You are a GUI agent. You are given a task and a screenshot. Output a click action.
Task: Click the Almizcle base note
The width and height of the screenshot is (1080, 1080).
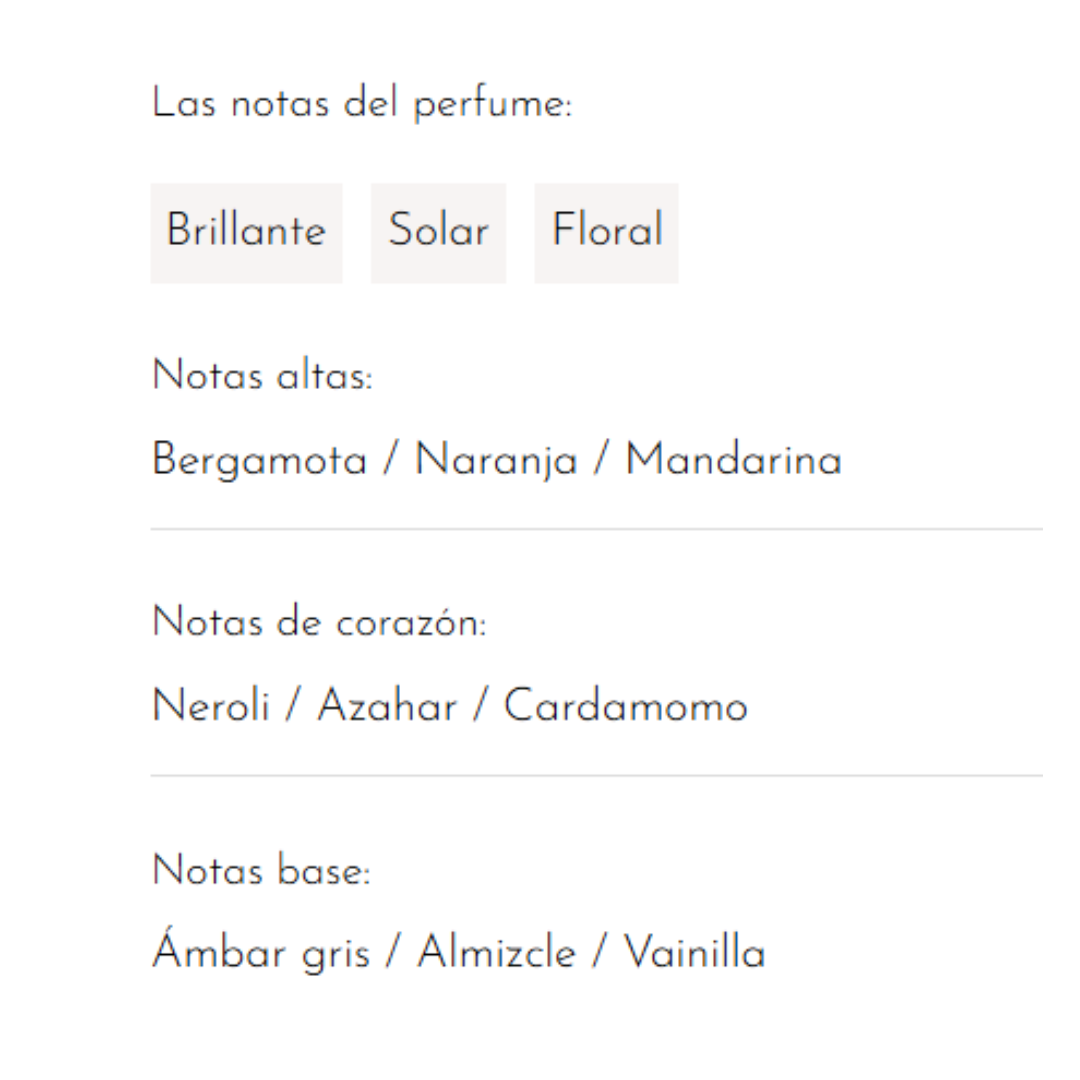coord(496,953)
